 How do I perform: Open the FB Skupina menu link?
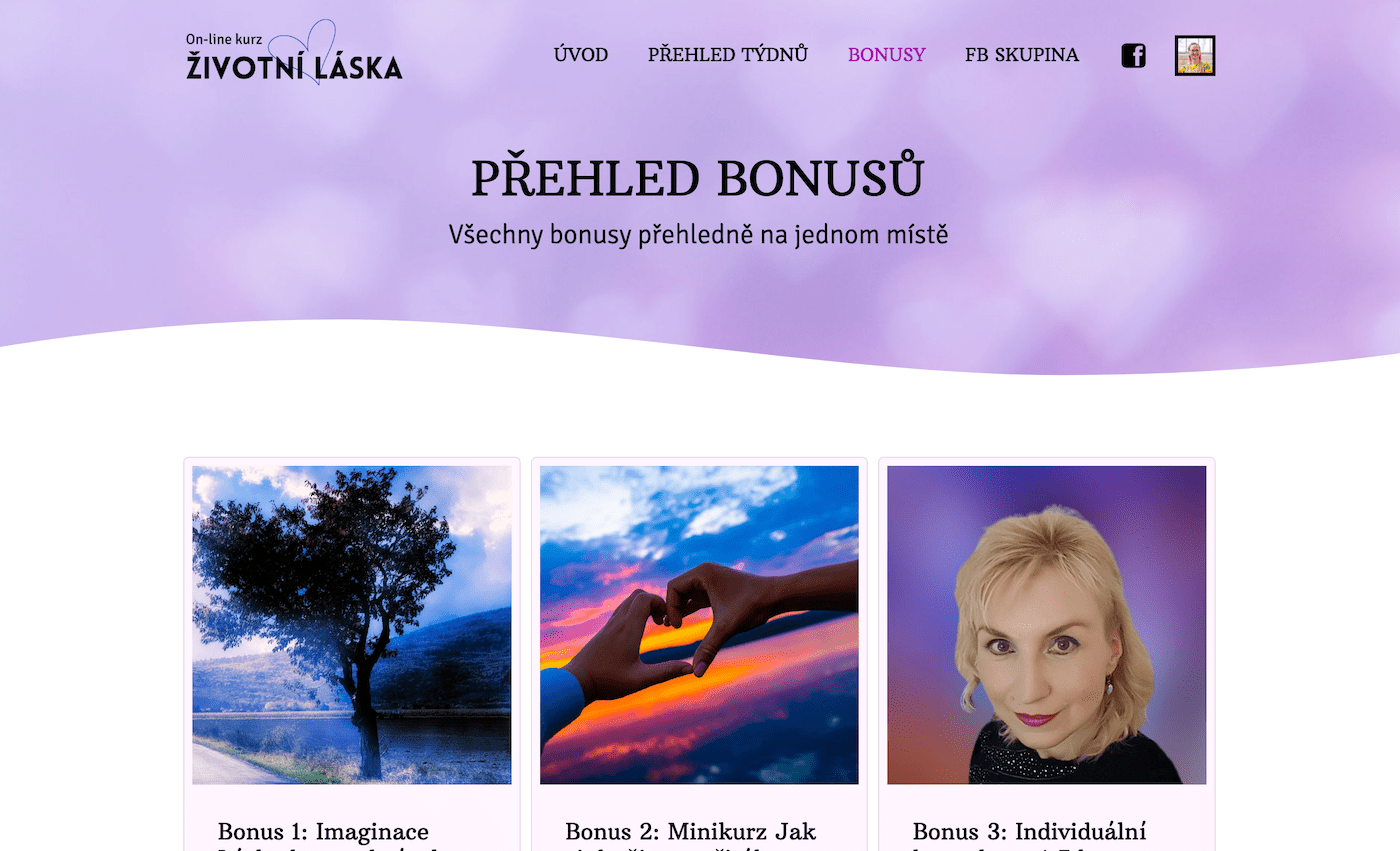(x=1022, y=55)
